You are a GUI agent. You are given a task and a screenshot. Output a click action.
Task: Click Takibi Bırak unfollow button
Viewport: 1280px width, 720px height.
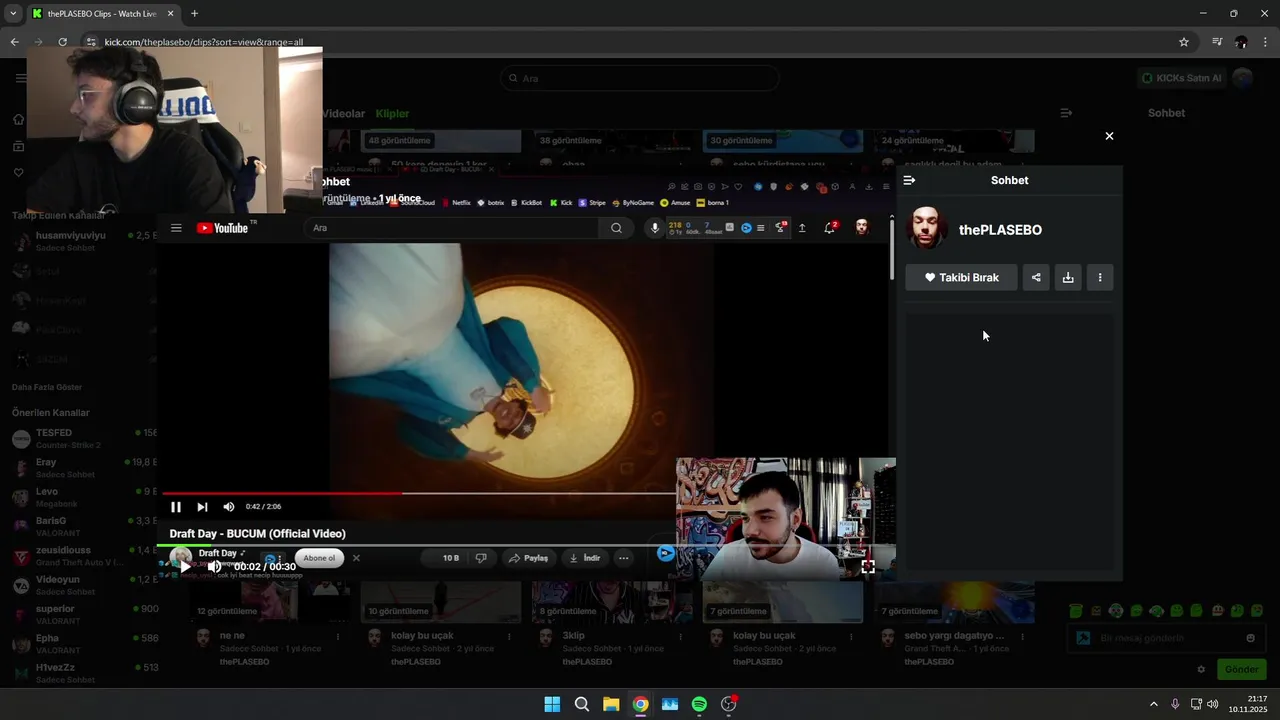[x=961, y=277]
